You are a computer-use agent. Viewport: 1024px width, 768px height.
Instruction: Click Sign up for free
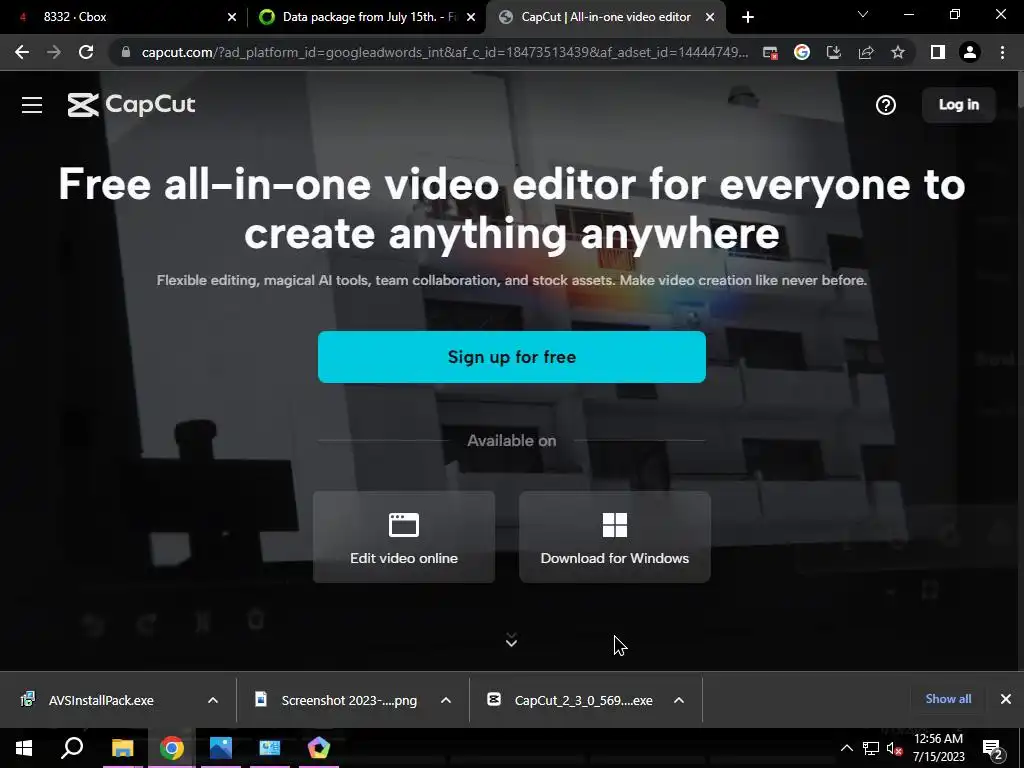coord(511,357)
